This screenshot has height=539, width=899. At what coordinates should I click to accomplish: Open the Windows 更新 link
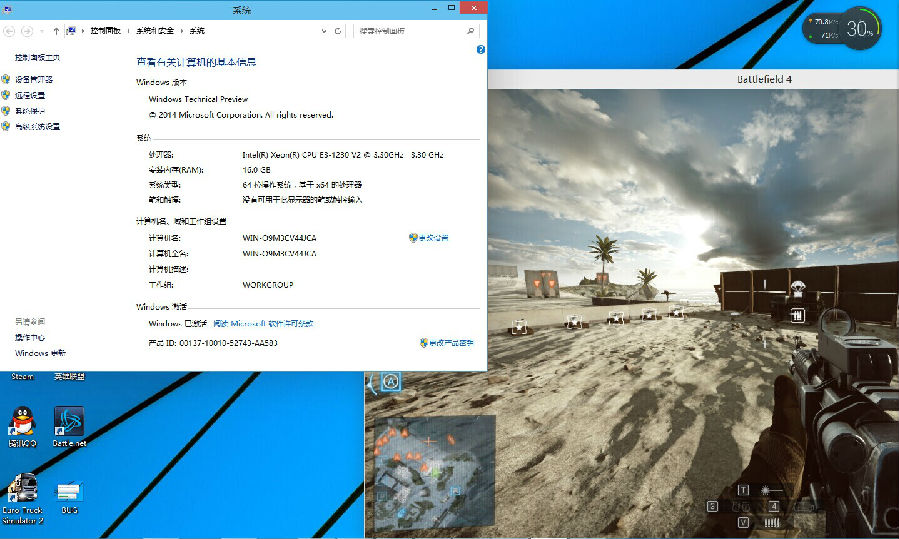40,353
